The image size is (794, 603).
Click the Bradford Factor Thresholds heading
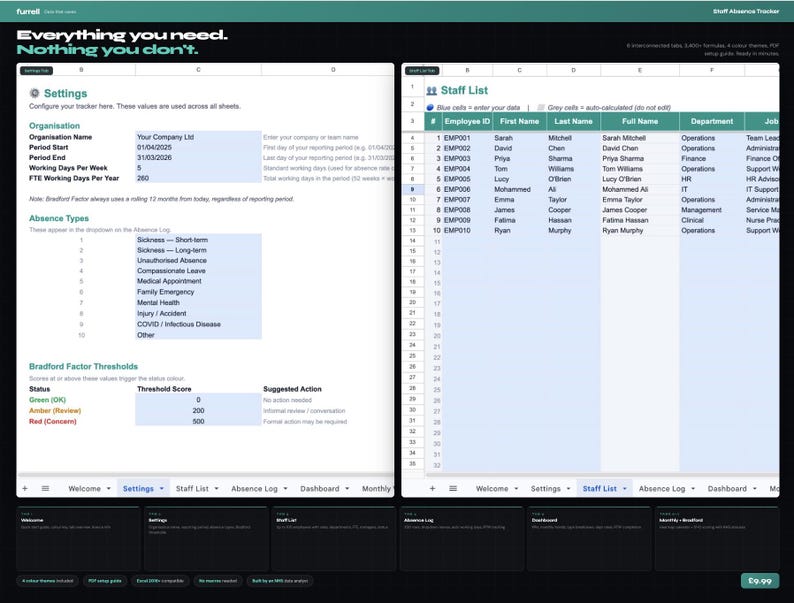[x=83, y=367]
